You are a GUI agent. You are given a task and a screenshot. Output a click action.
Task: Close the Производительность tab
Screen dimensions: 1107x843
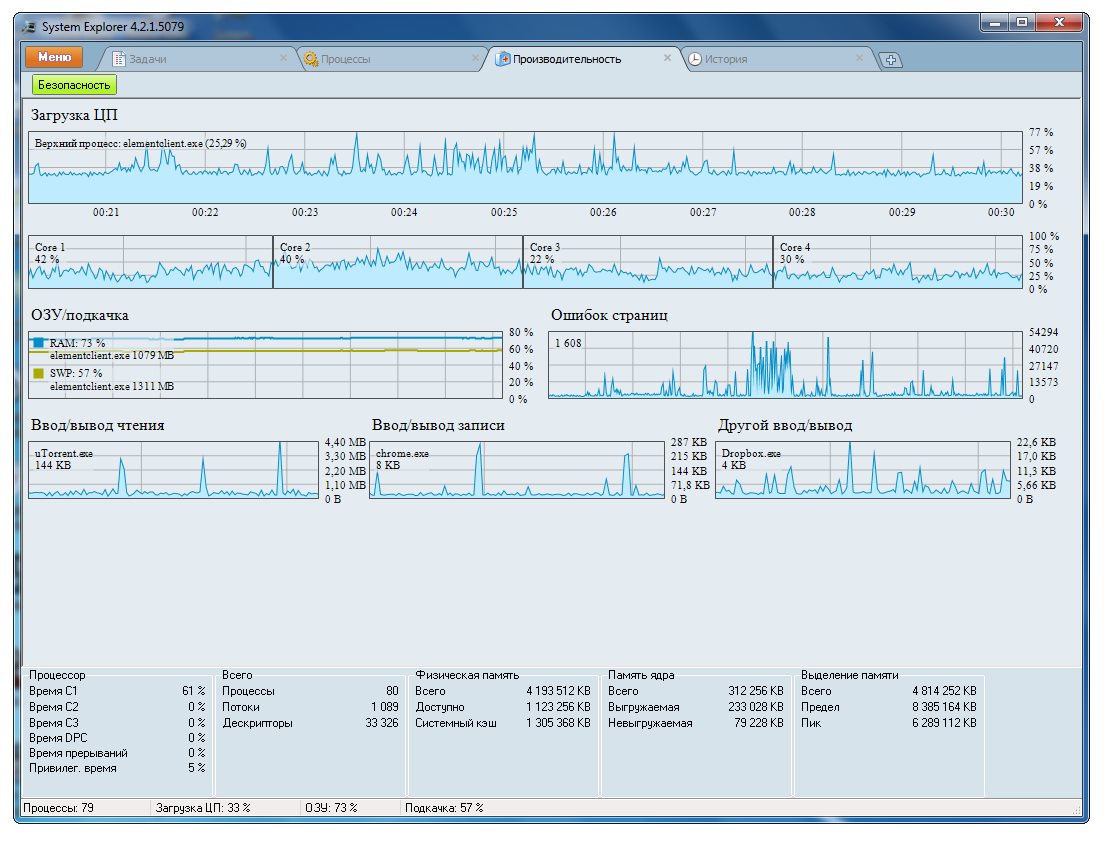click(667, 58)
